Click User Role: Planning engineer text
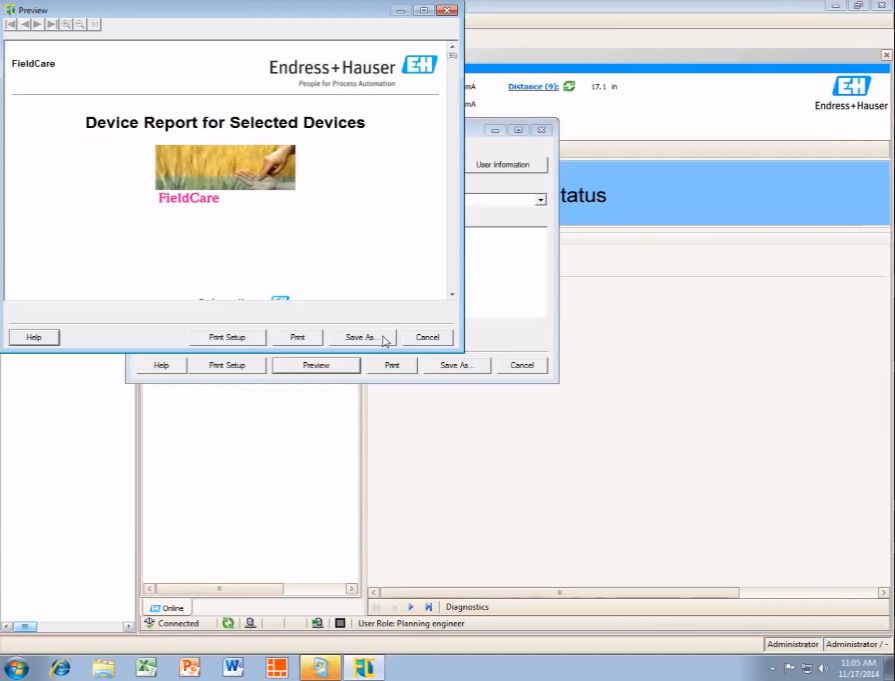 click(411, 623)
